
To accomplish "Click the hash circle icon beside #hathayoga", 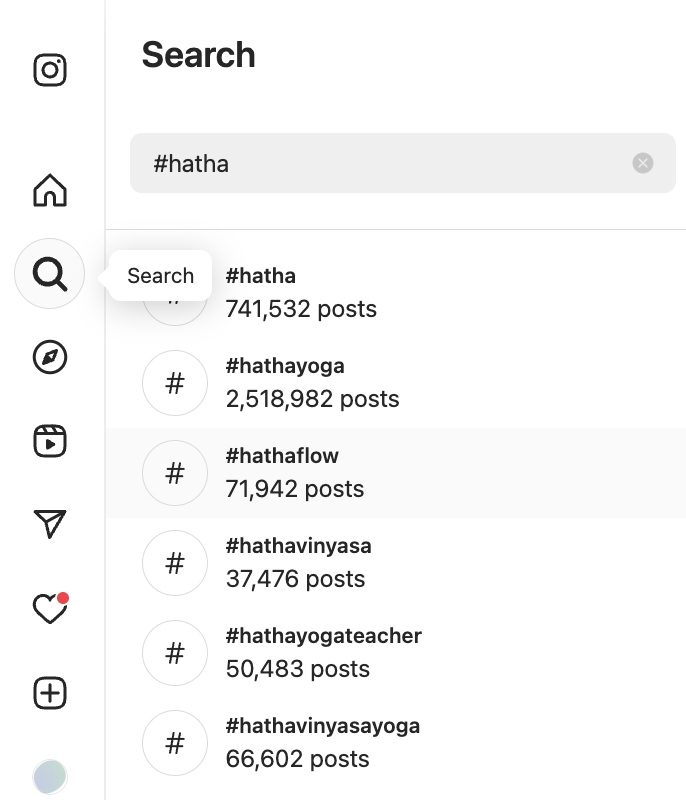I will point(175,383).
